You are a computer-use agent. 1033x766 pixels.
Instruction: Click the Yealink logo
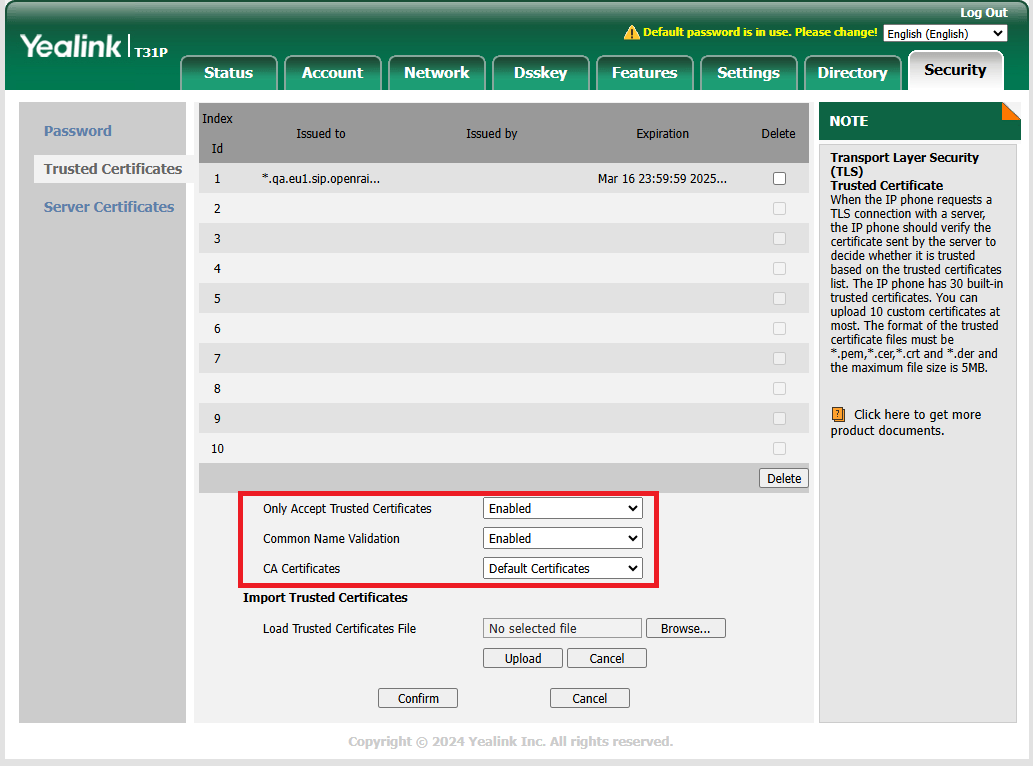pos(70,46)
